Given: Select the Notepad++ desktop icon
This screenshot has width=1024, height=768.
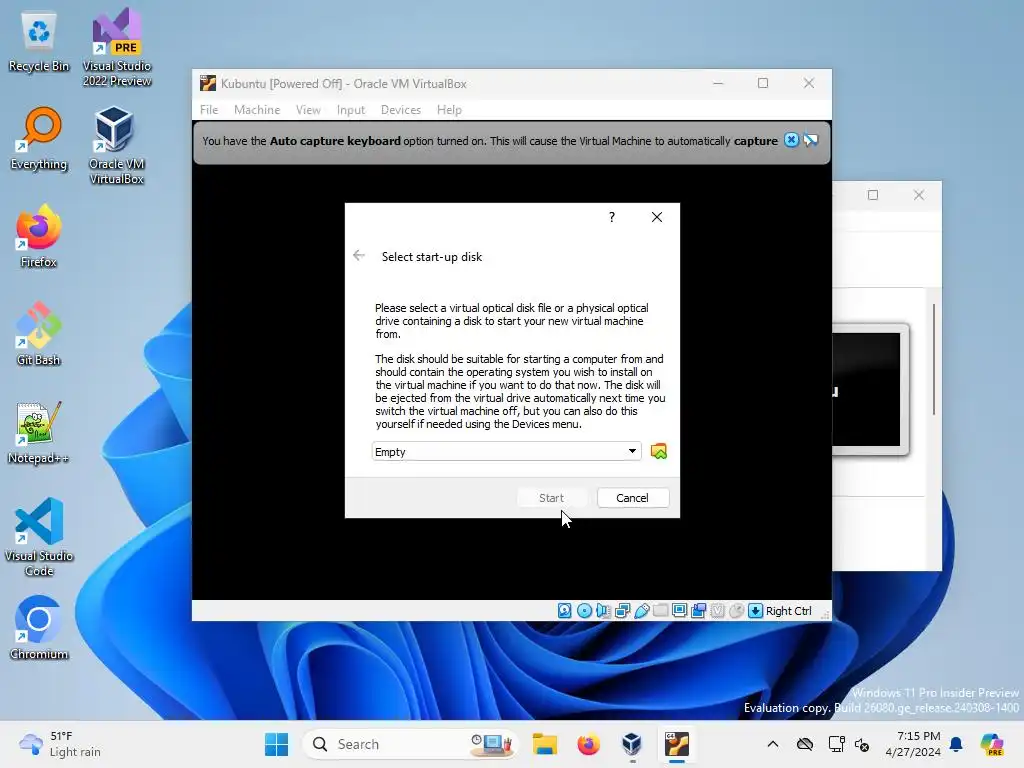Looking at the screenshot, I should 39,432.
